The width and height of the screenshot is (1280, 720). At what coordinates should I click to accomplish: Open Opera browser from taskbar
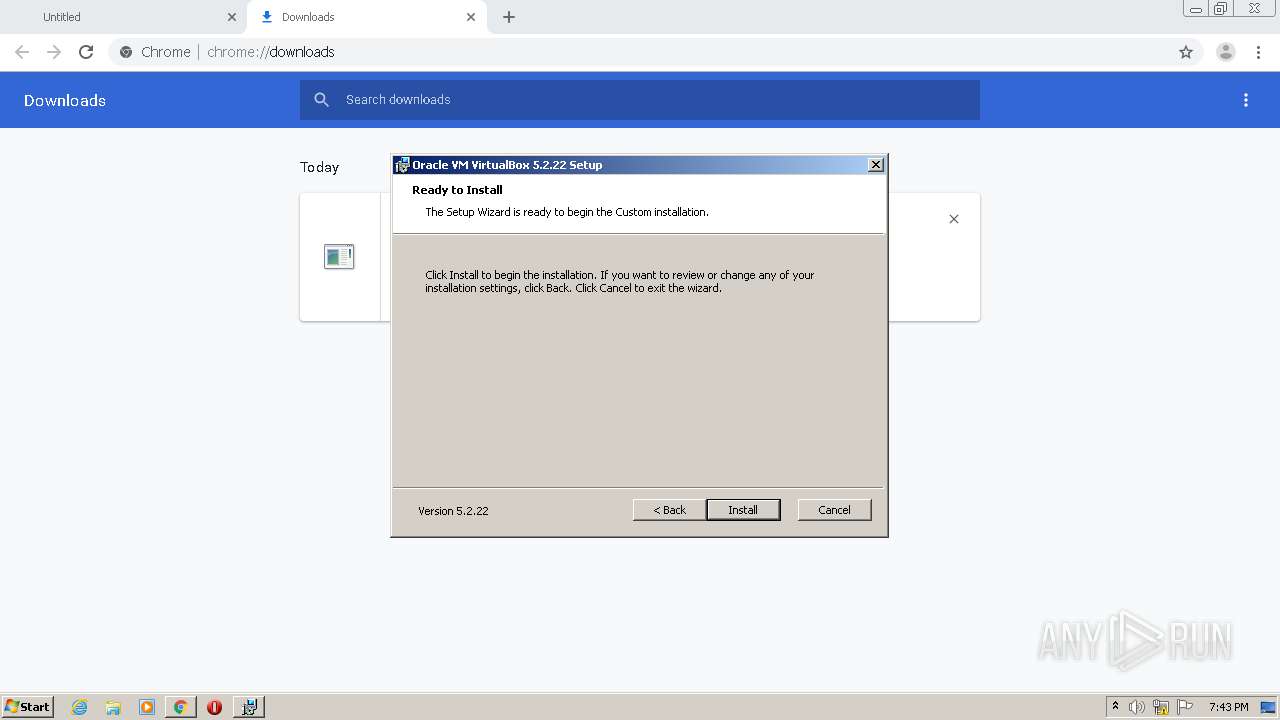pyautogui.click(x=214, y=707)
